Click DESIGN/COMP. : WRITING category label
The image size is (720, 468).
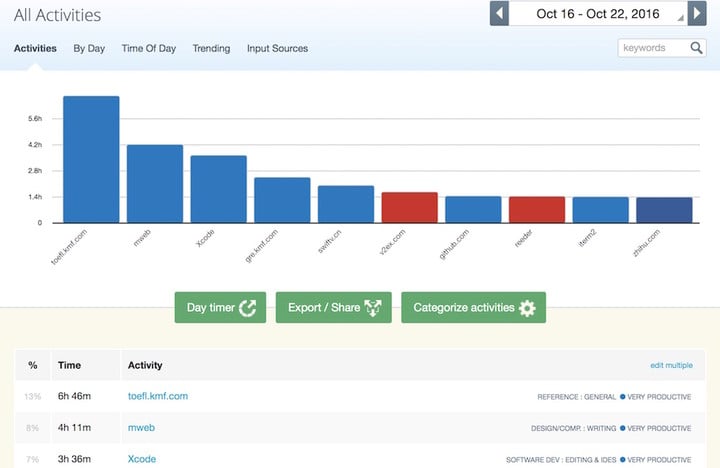coord(574,428)
